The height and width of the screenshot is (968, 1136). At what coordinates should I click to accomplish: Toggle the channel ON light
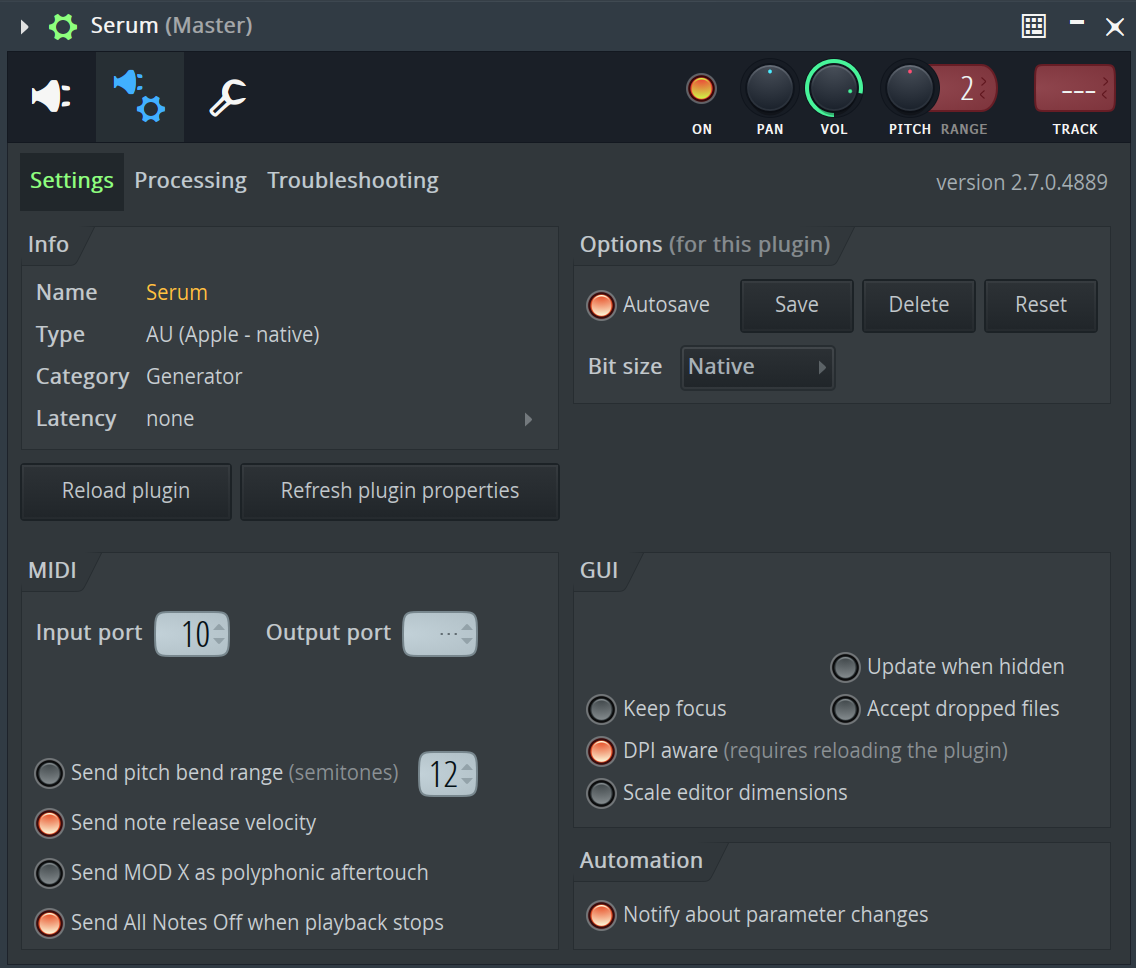click(x=701, y=89)
